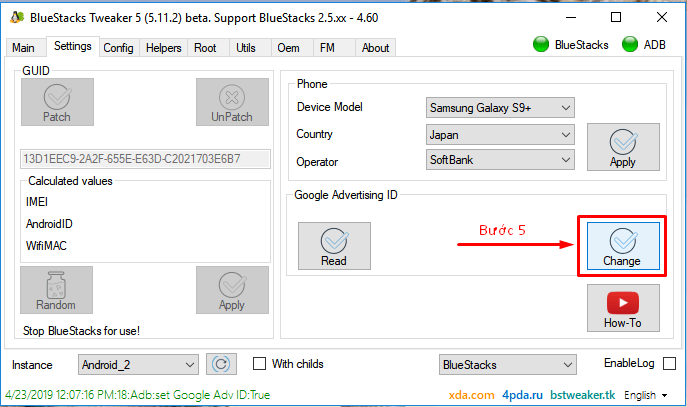The width and height of the screenshot is (687, 407).
Task: Enable the With childs checkbox
Action: tap(259, 364)
